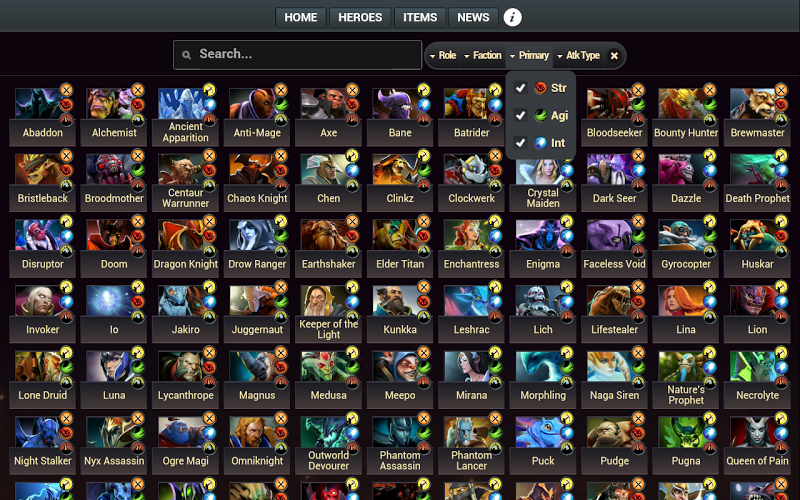This screenshot has width=800, height=500.
Task: Open the Role filter dropdown
Action: [443, 56]
